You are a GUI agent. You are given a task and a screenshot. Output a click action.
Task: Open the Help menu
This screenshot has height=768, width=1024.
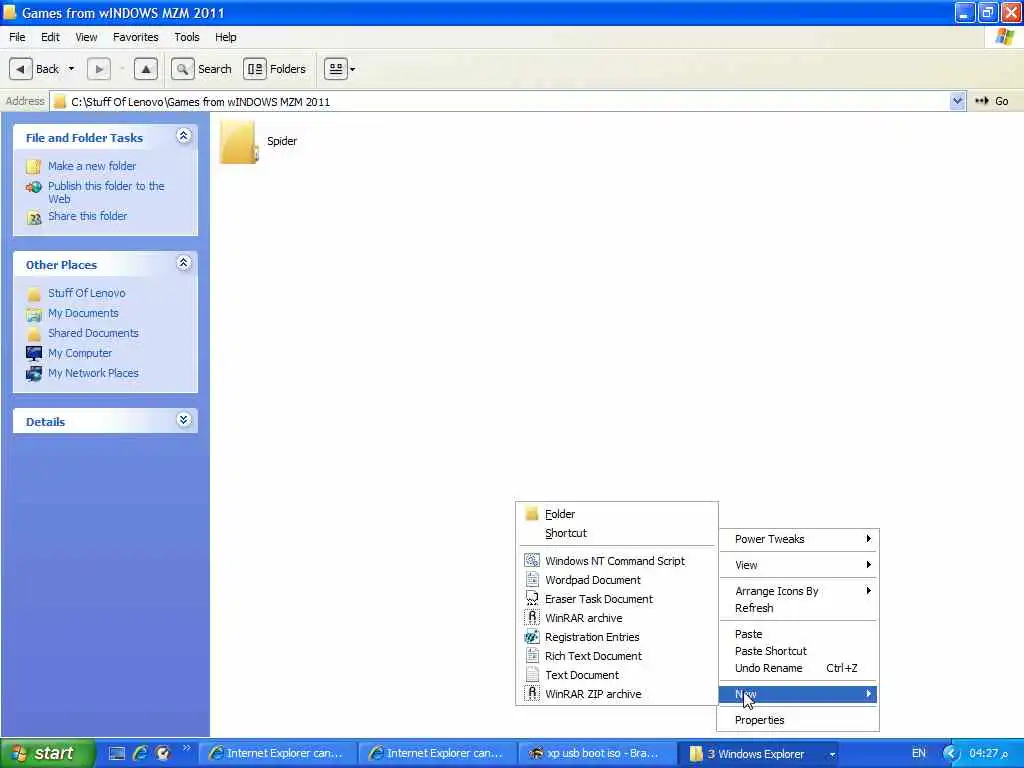226,37
